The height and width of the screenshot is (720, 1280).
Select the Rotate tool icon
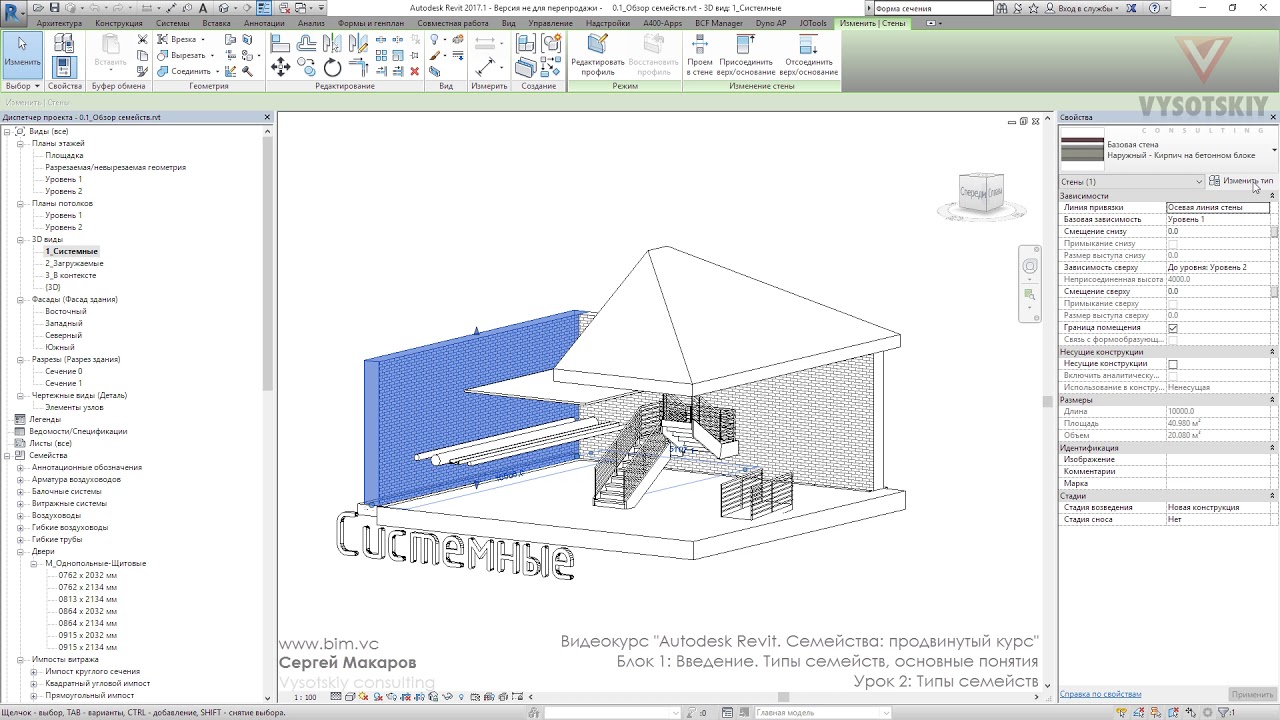pyautogui.click(x=333, y=67)
